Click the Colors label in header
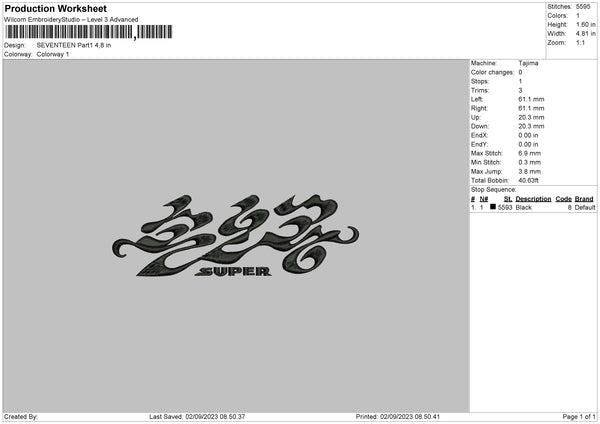The image size is (600, 424). point(557,16)
